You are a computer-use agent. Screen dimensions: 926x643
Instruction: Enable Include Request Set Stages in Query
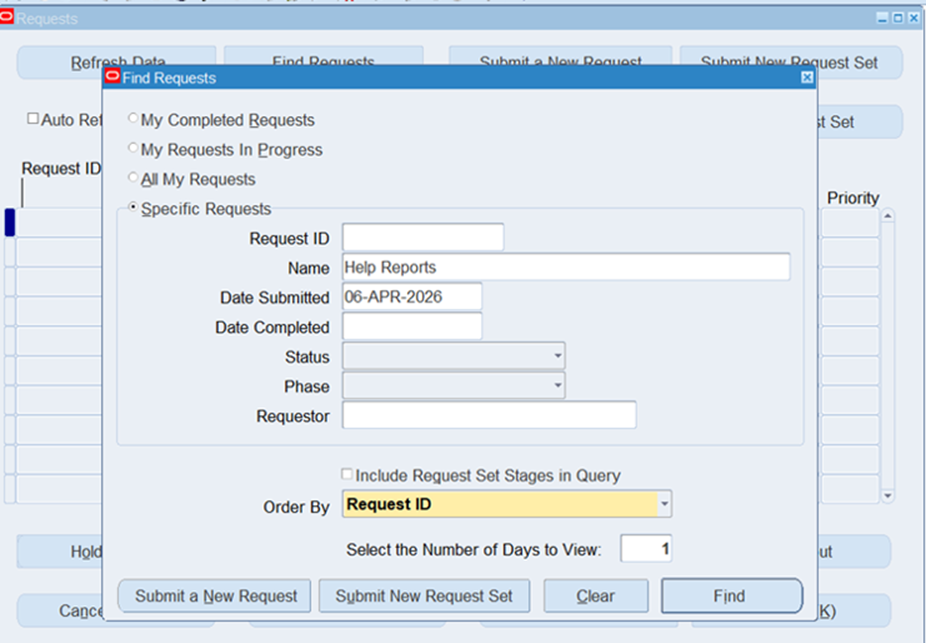[347, 475]
